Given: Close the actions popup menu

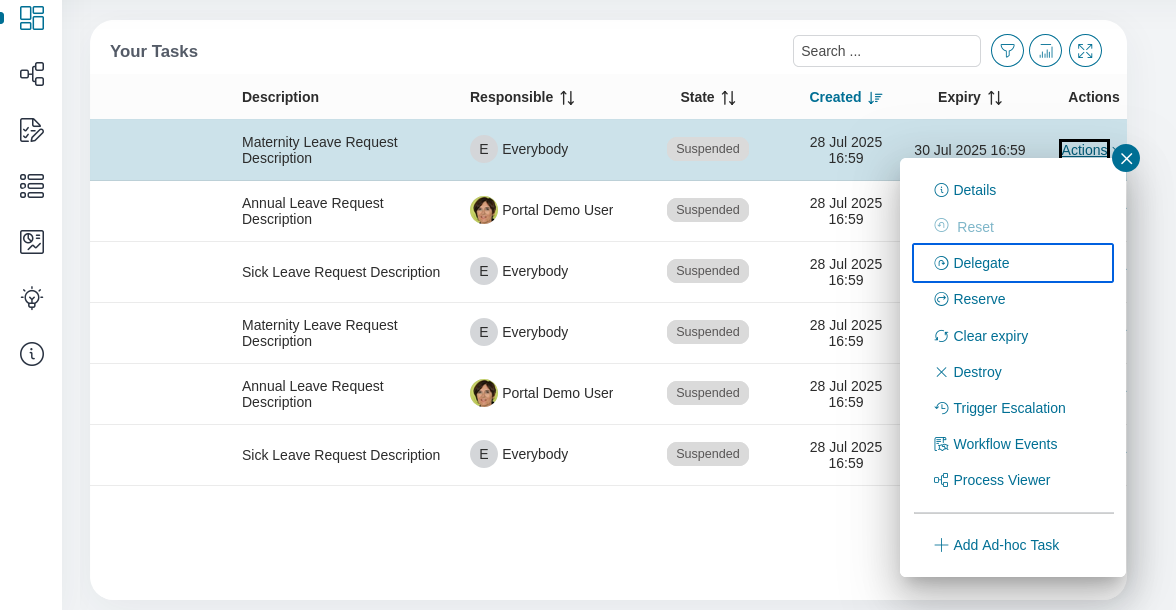Looking at the screenshot, I should point(1126,158).
